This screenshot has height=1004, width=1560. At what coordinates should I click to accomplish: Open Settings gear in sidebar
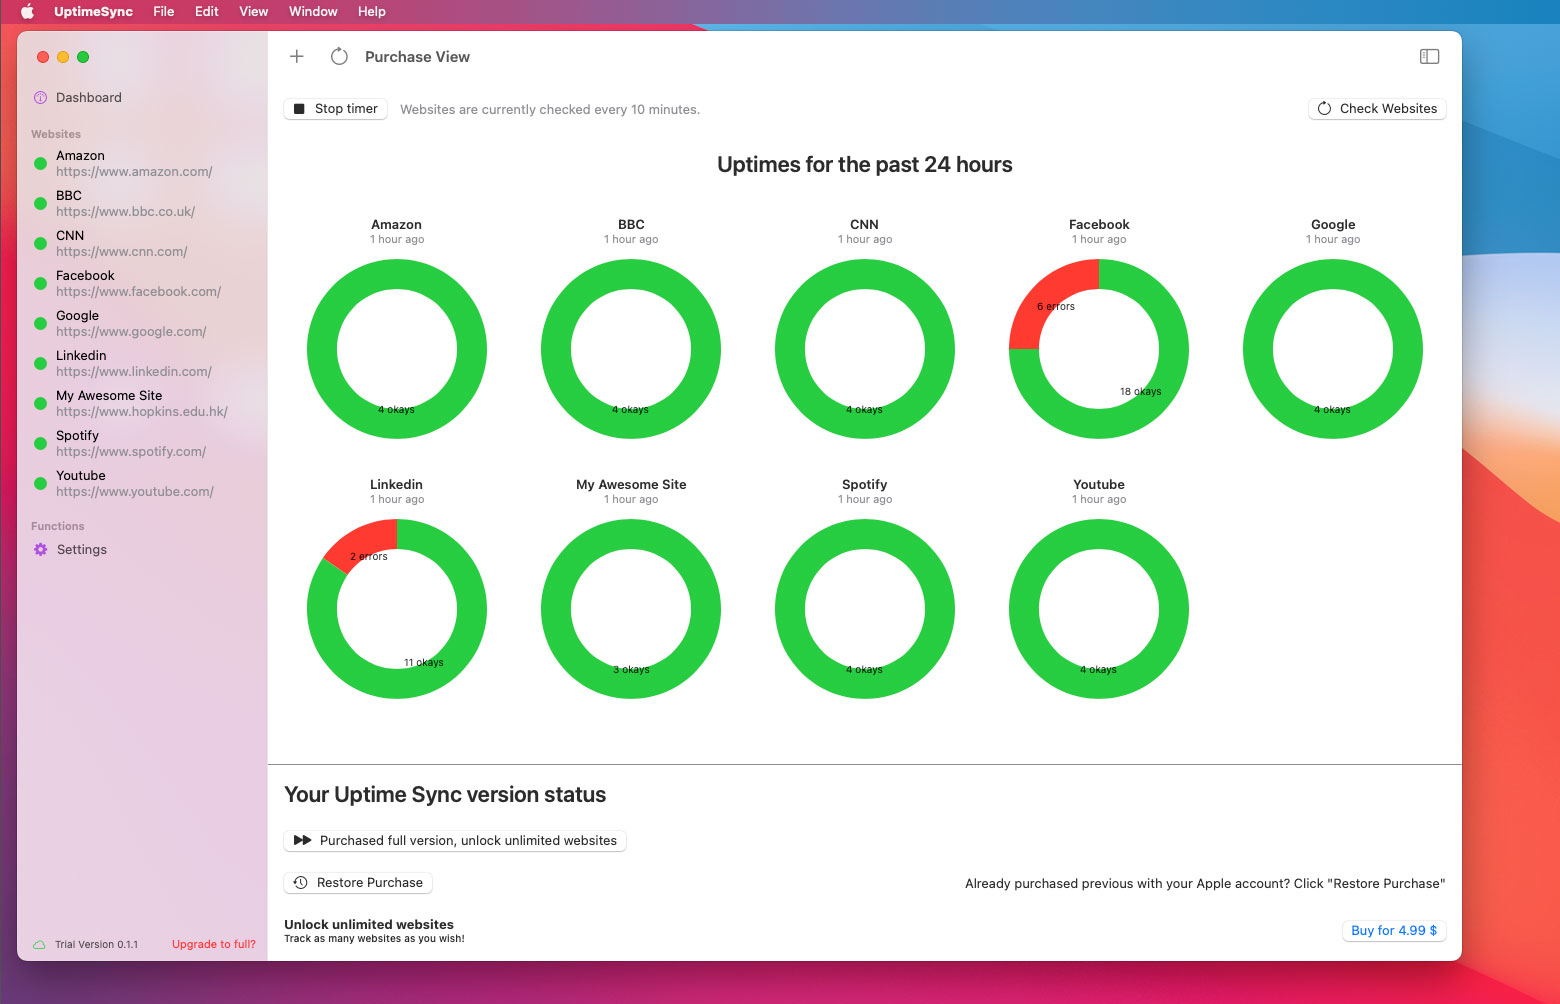click(x=41, y=550)
